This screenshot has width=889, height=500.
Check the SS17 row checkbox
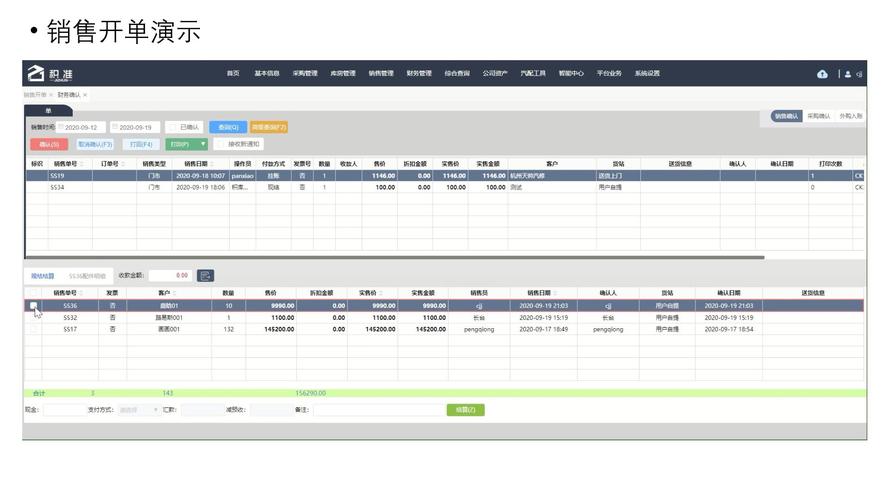click(x=33, y=329)
